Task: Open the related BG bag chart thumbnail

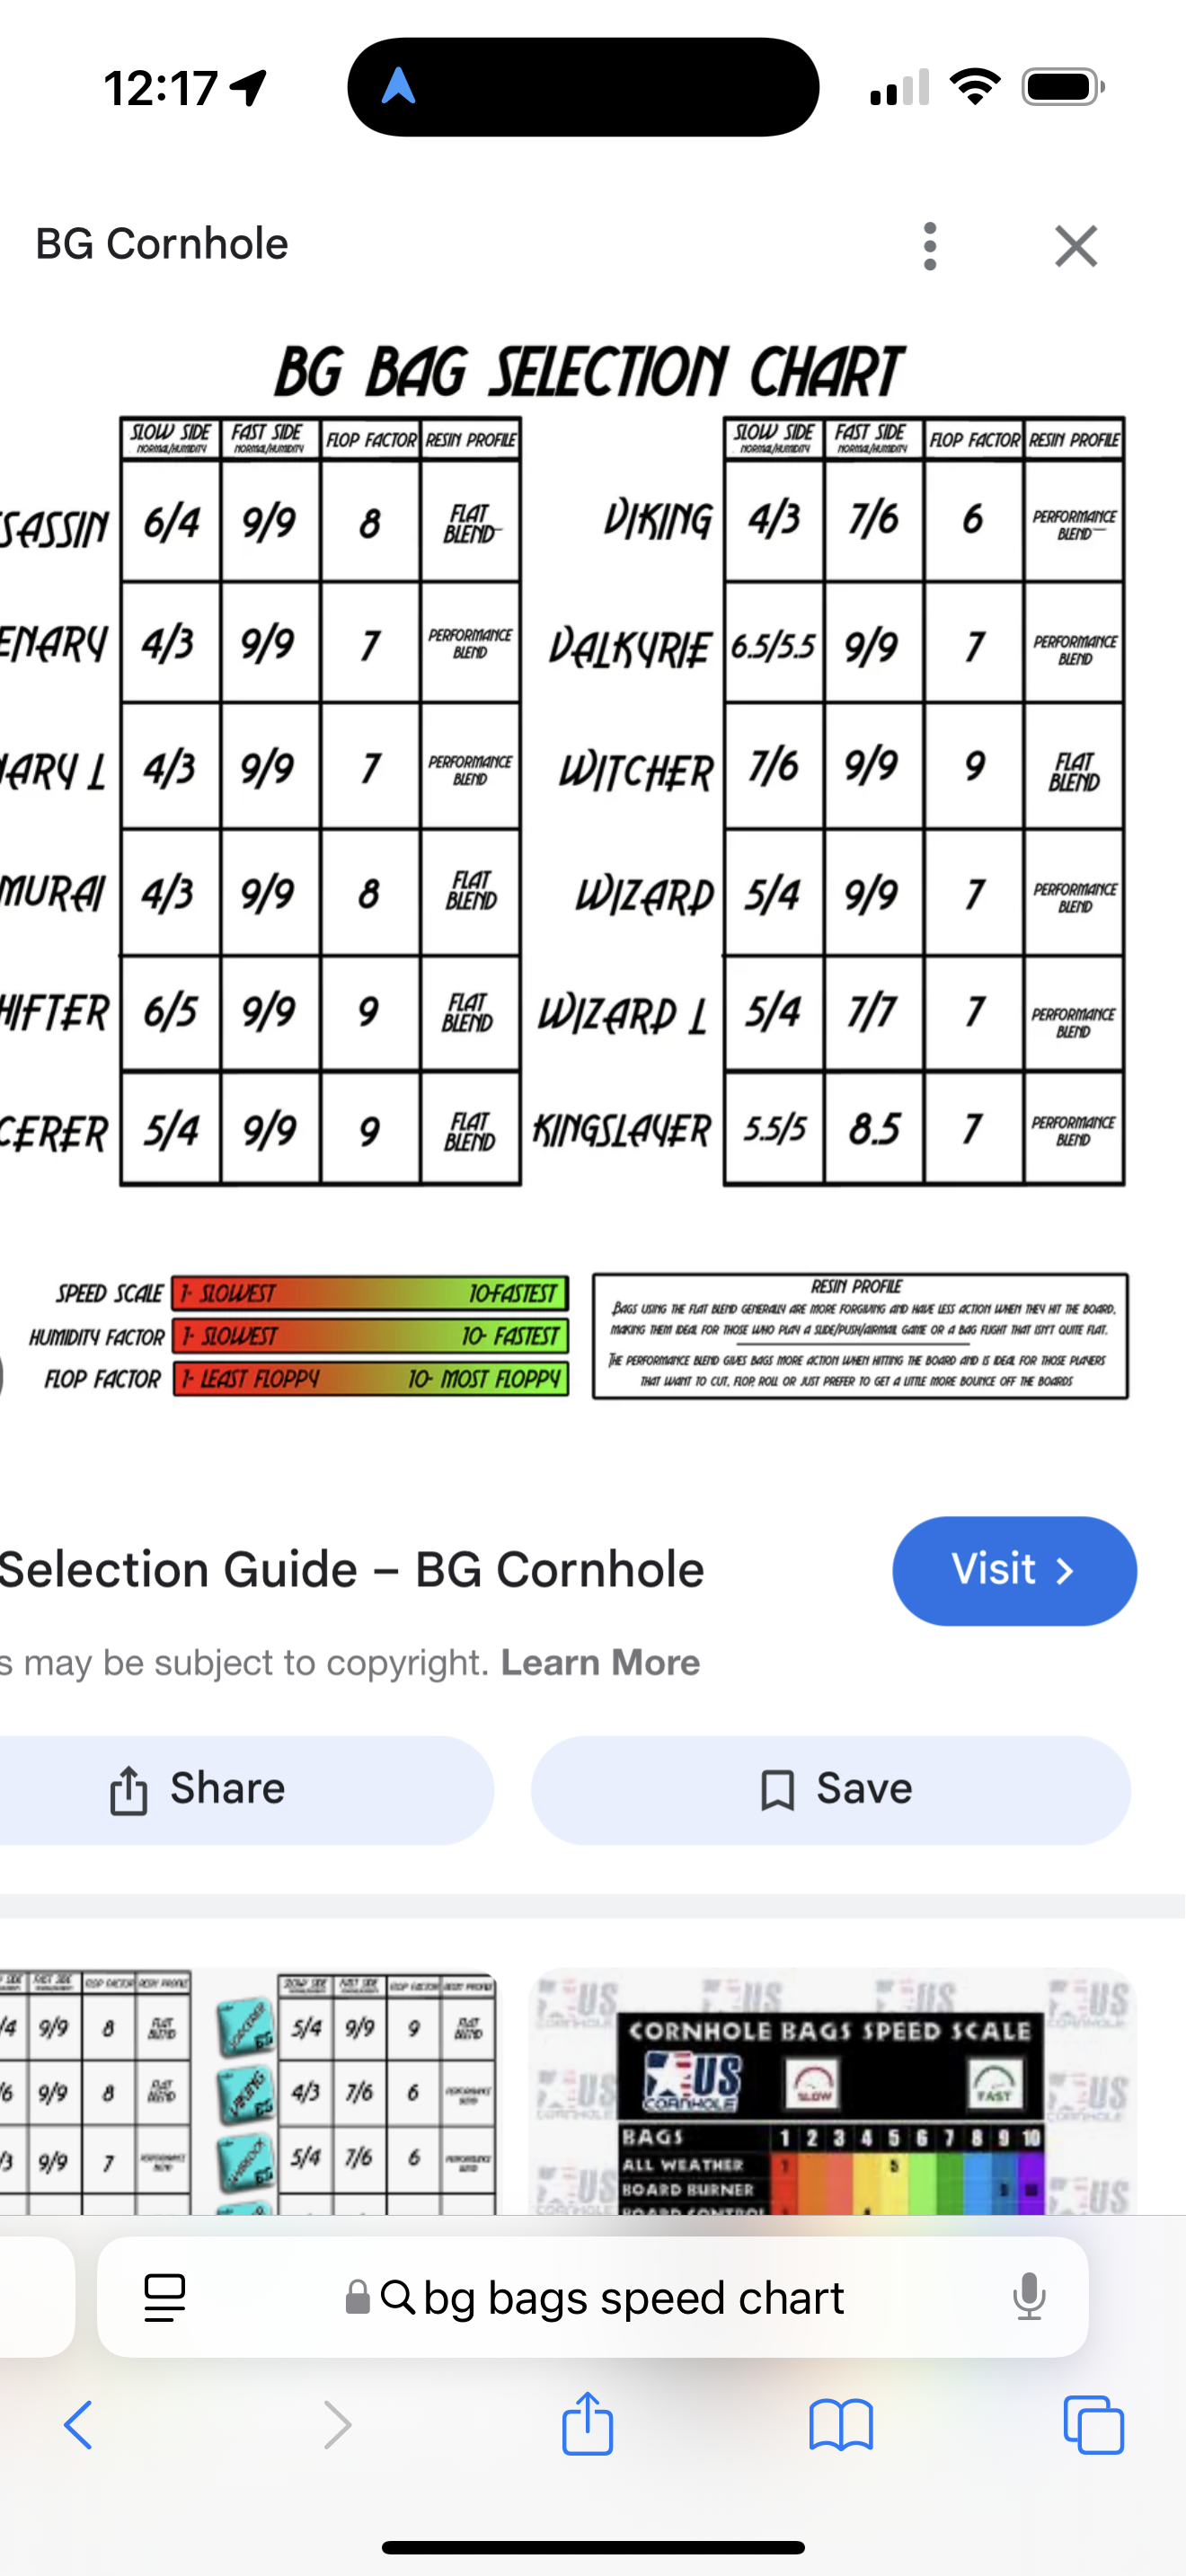Action: [247, 2092]
